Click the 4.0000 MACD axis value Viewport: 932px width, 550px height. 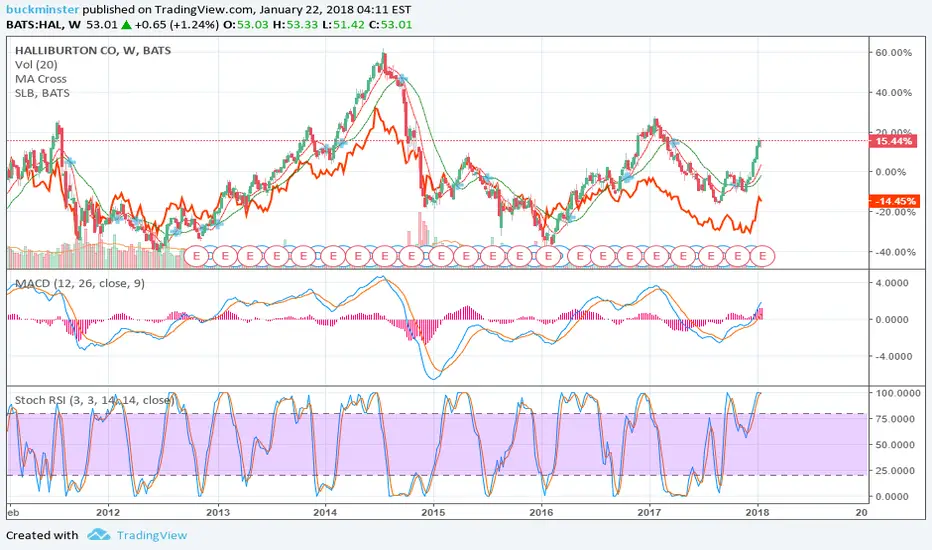click(x=892, y=283)
